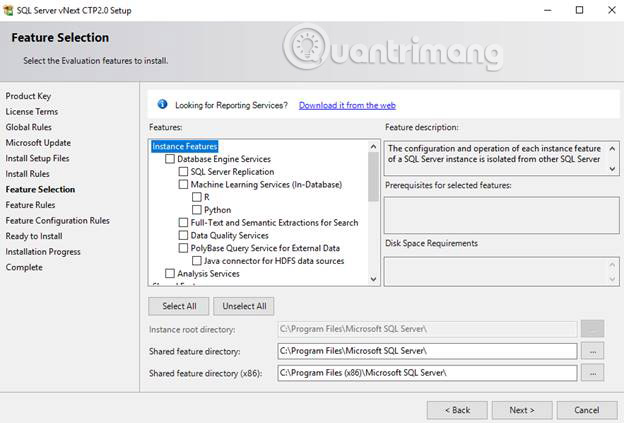The image size is (624, 423).
Task: Click the Features list scroll up arrow
Action: (373, 146)
